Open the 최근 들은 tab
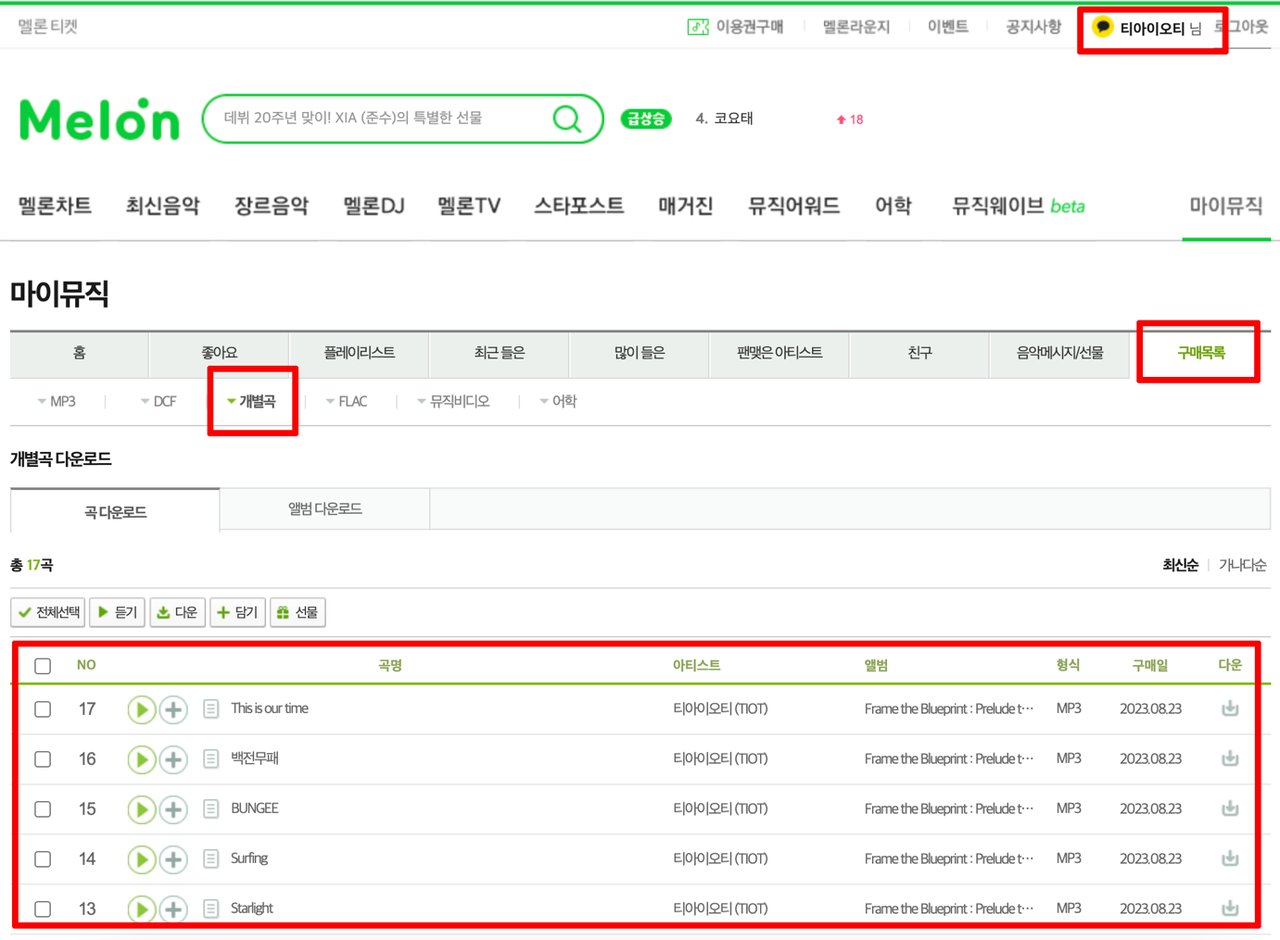 click(x=499, y=353)
